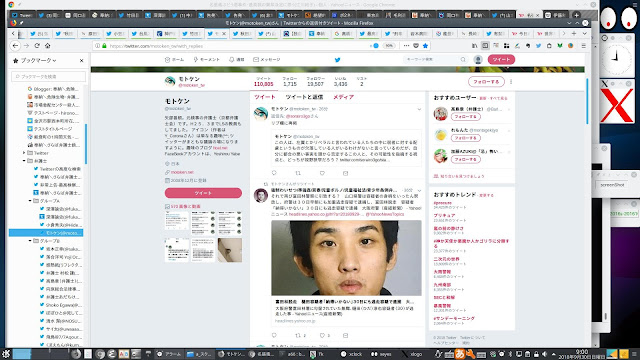640x360 pixels.
Task: Open the Firefox home page icon
Action: tap(47, 46)
